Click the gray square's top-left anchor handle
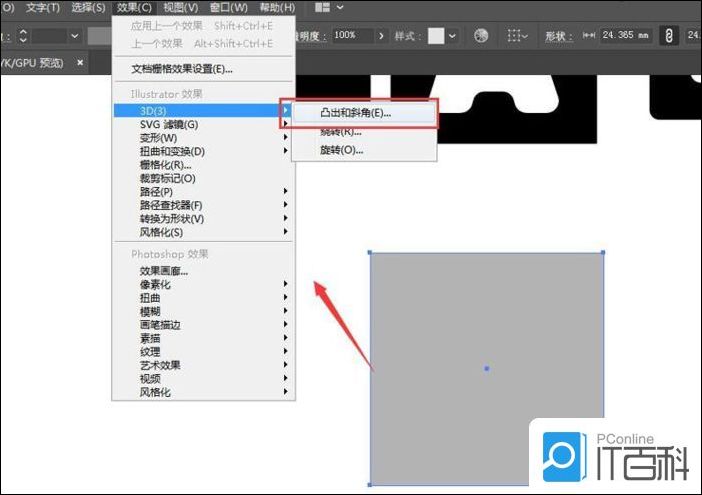This screenshot has height=495, width=702. pyautogui.click(x=370, y=253)
